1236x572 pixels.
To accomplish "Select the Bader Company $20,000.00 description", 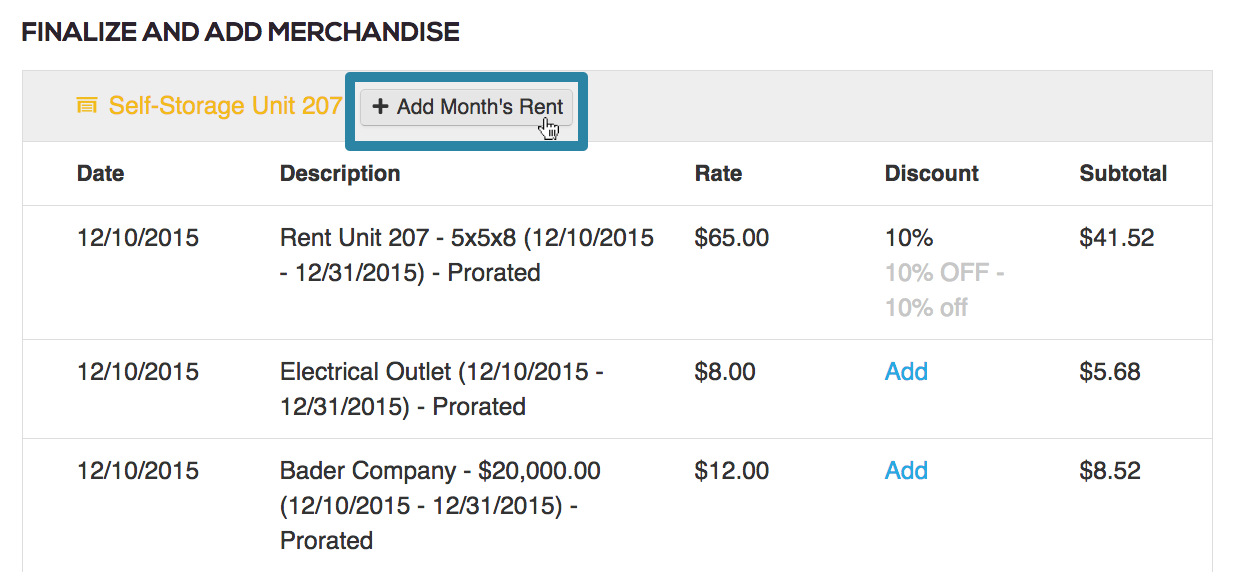I will (x=440, y=506).
